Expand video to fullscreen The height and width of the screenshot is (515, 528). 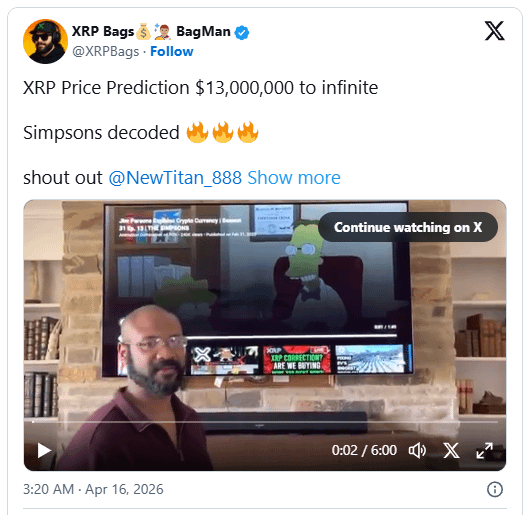485,450
